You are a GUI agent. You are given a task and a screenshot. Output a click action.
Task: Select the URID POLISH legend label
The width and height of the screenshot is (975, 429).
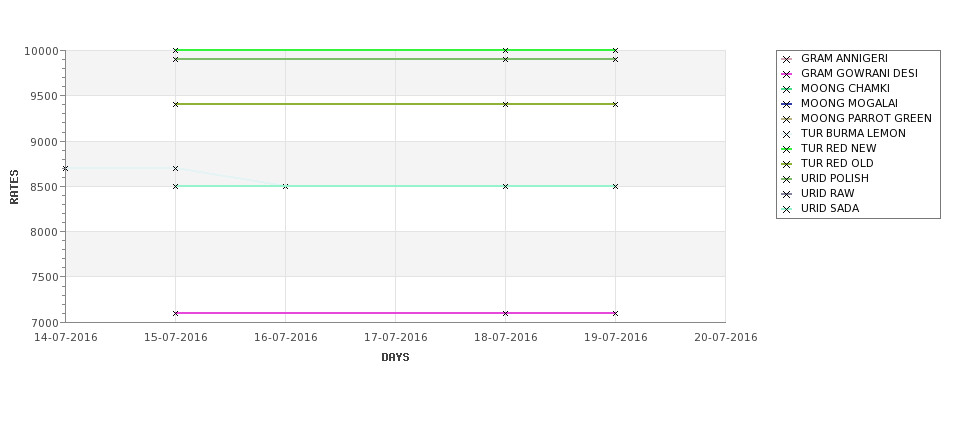tap(834, 178)
